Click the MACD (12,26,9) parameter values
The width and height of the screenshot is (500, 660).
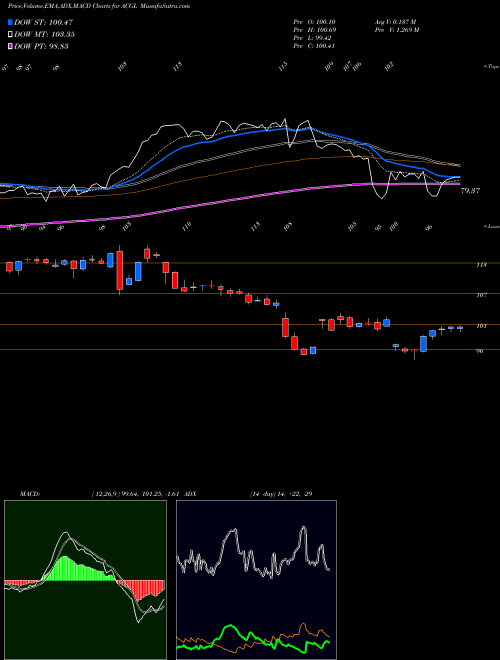tap(136, 494)
